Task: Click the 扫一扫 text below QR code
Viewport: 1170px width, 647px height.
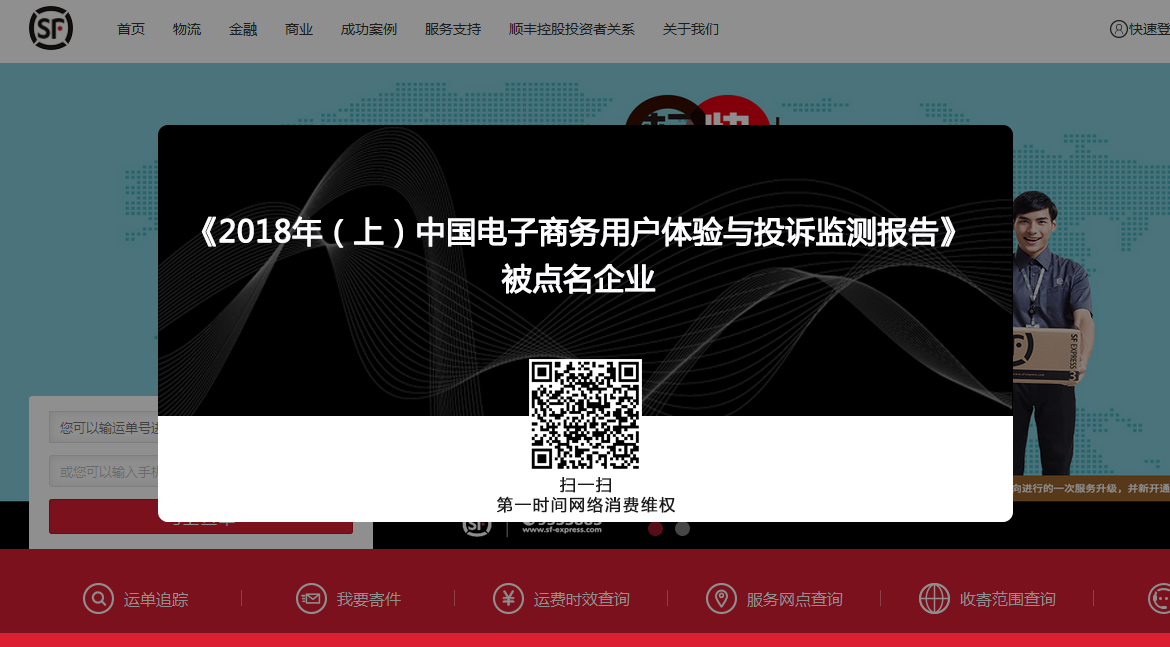Action: (x=586, y=485)
